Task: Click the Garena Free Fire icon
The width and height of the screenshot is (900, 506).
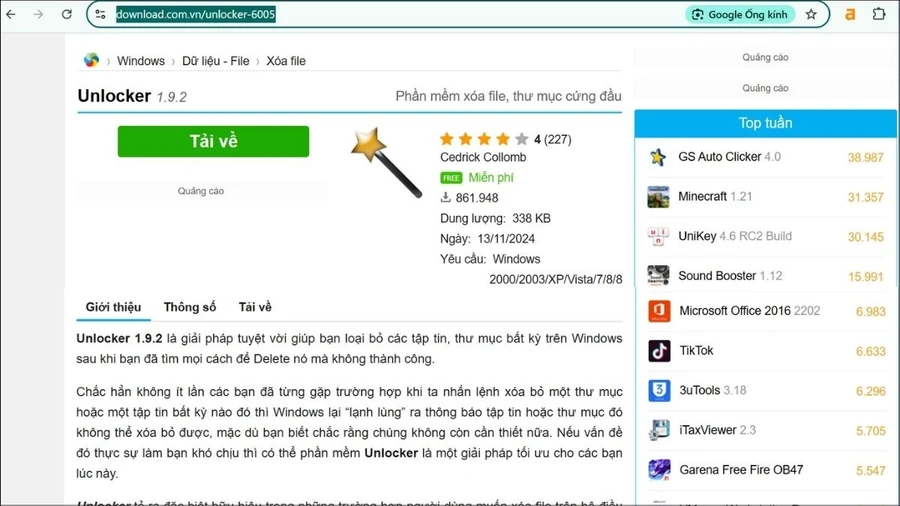Action: 659,470
